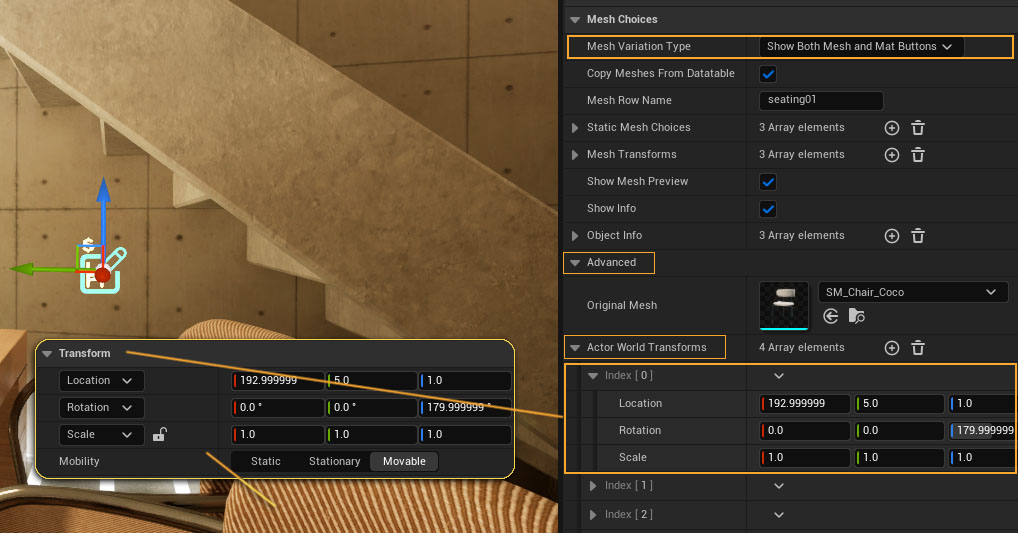Click the Original Mesh chair thumbnail
1018x533 pixels.
point(784,305)
